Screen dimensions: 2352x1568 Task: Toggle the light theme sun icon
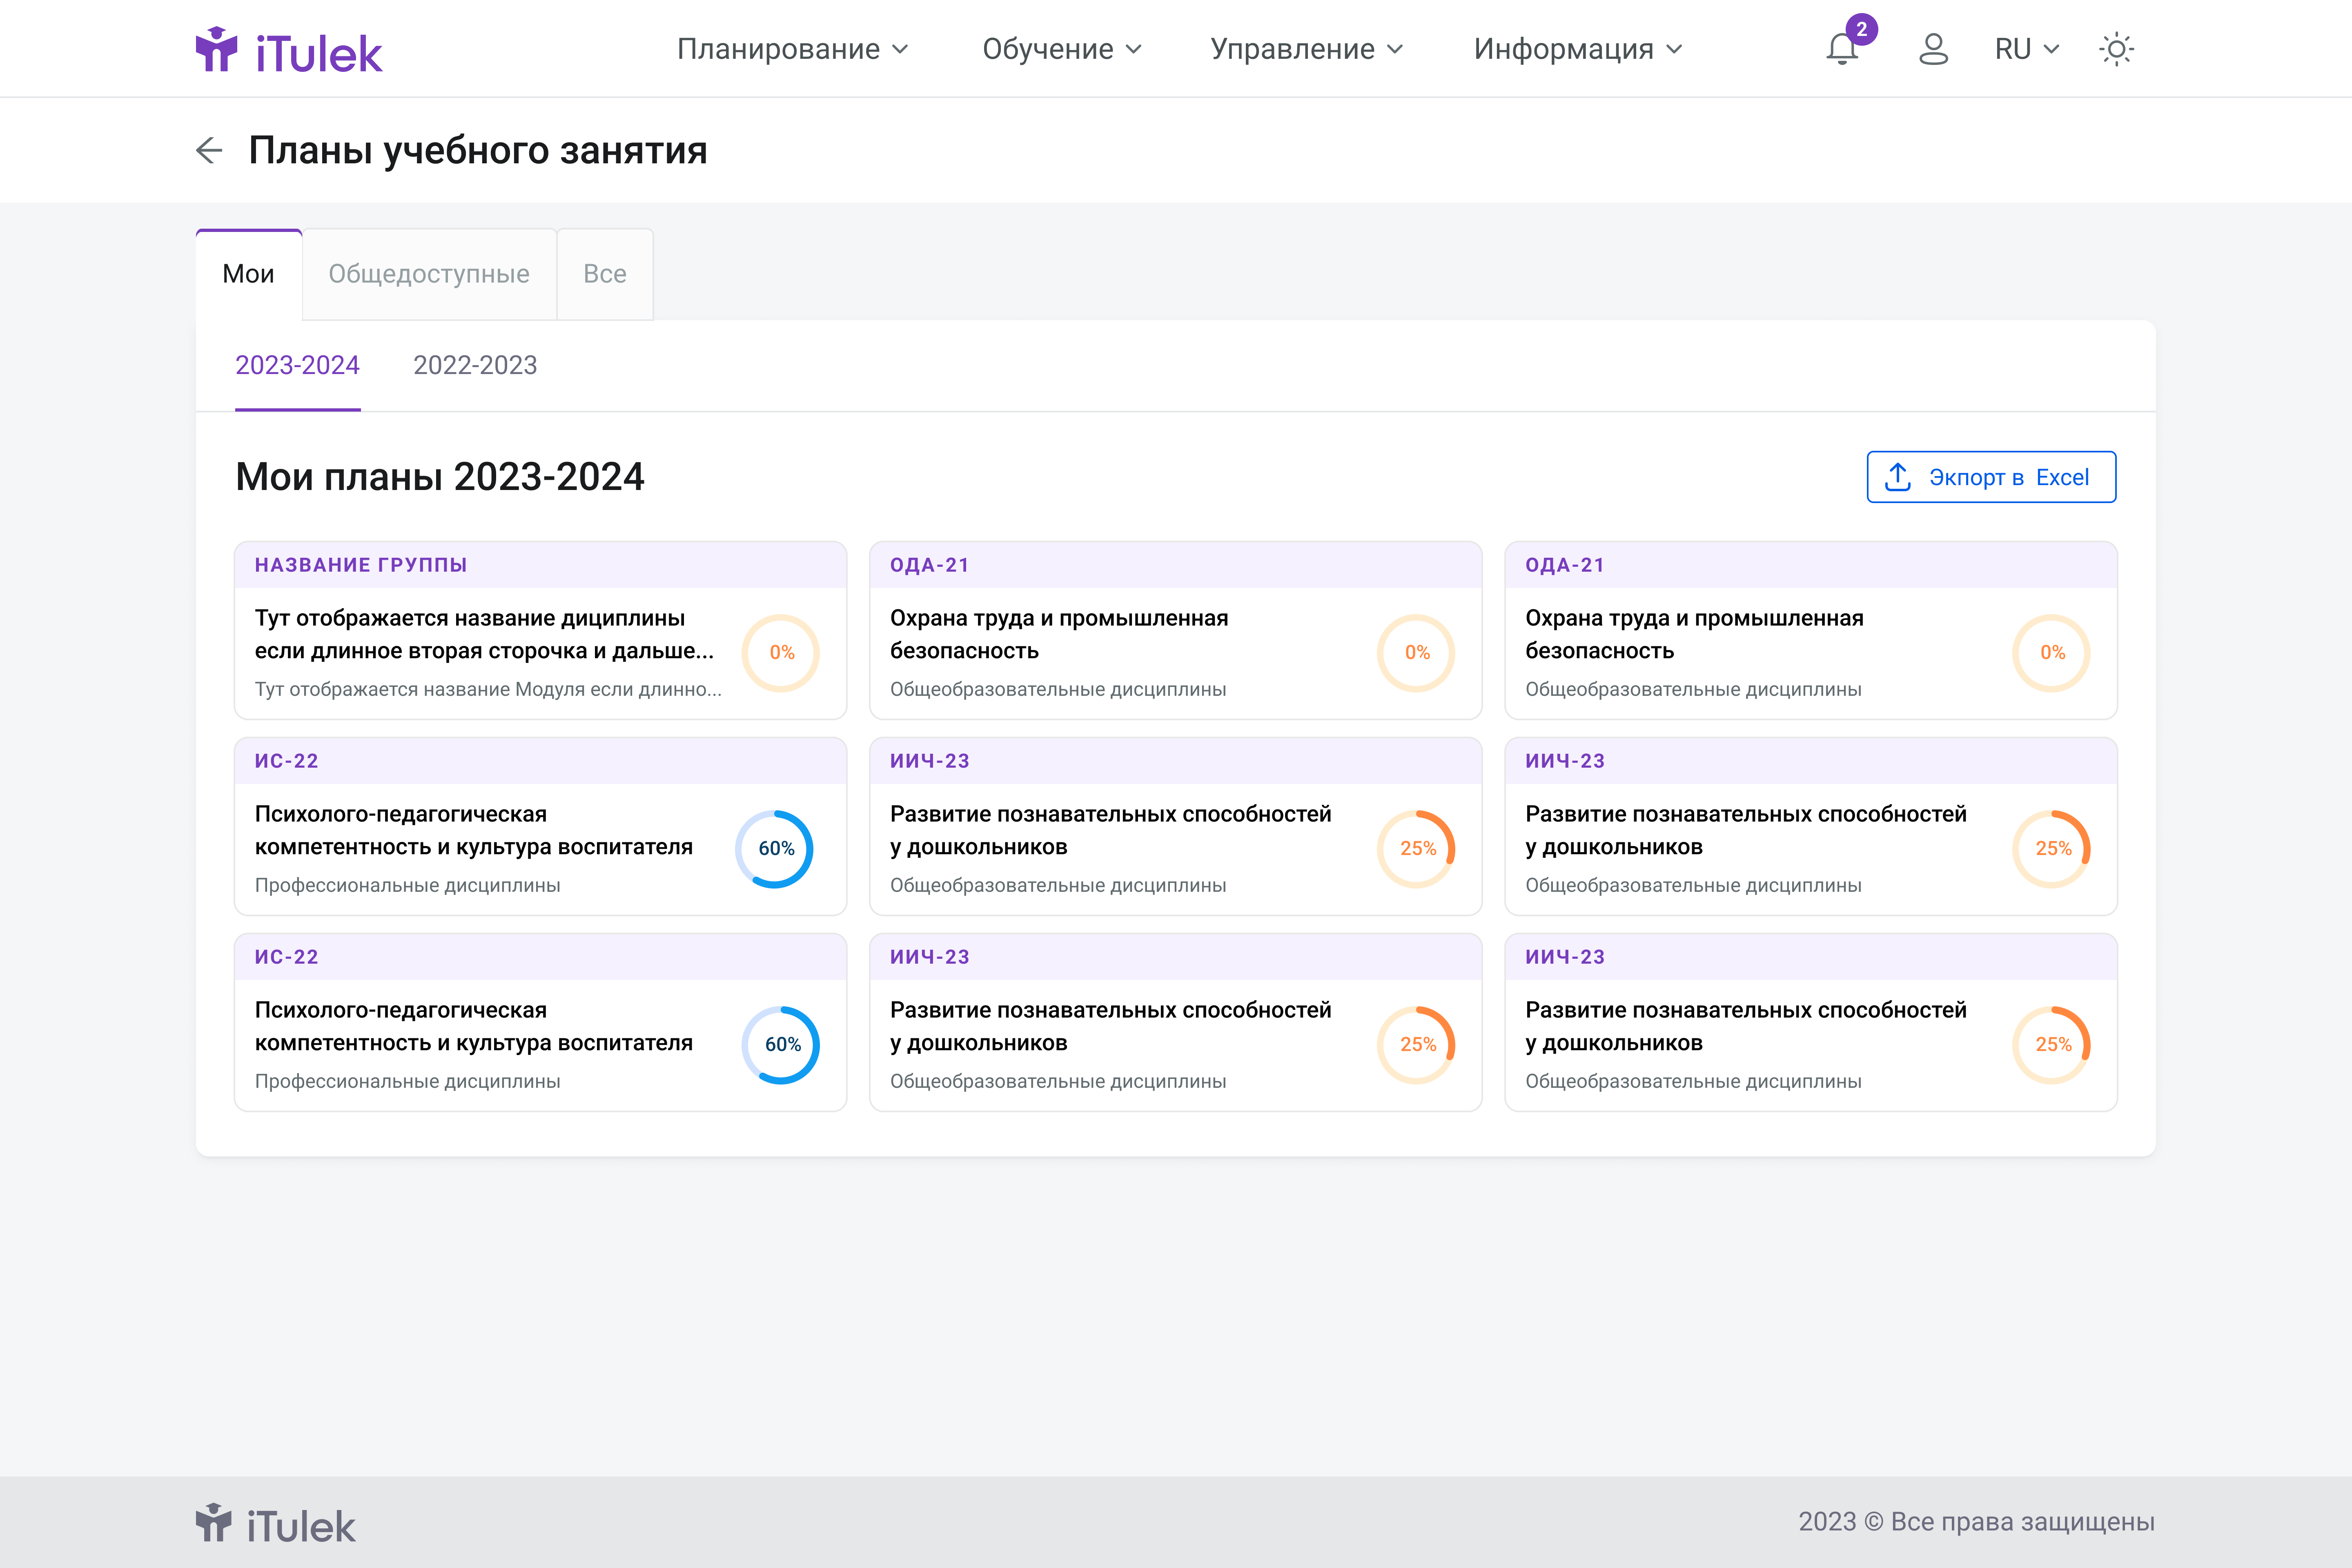(2116, 49)
